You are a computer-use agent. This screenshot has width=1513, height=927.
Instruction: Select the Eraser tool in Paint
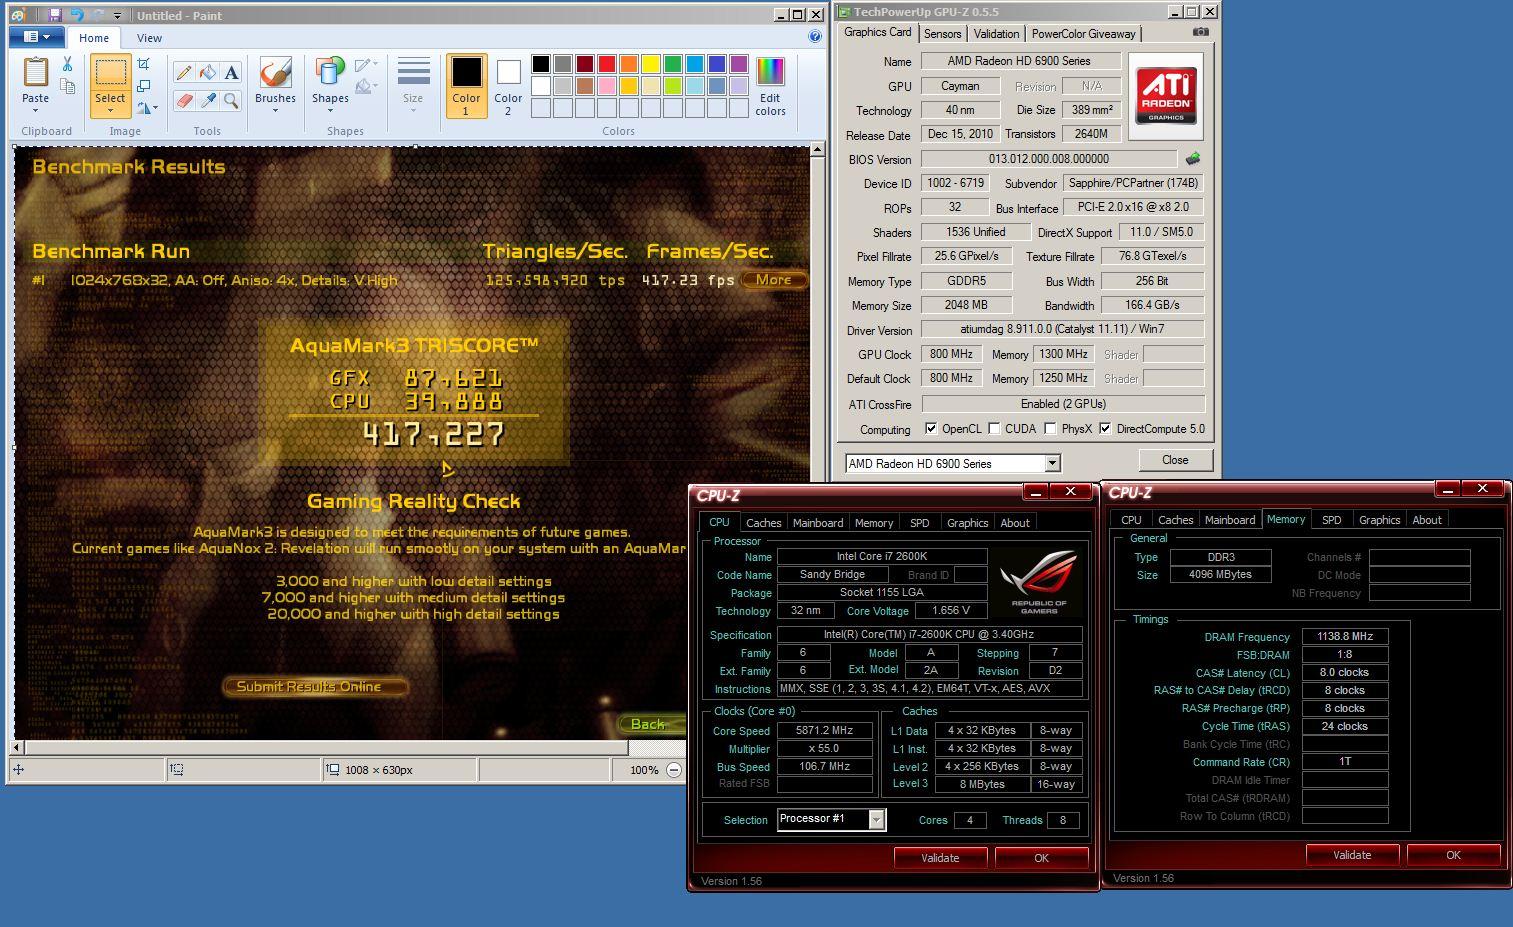pos(184,101)
